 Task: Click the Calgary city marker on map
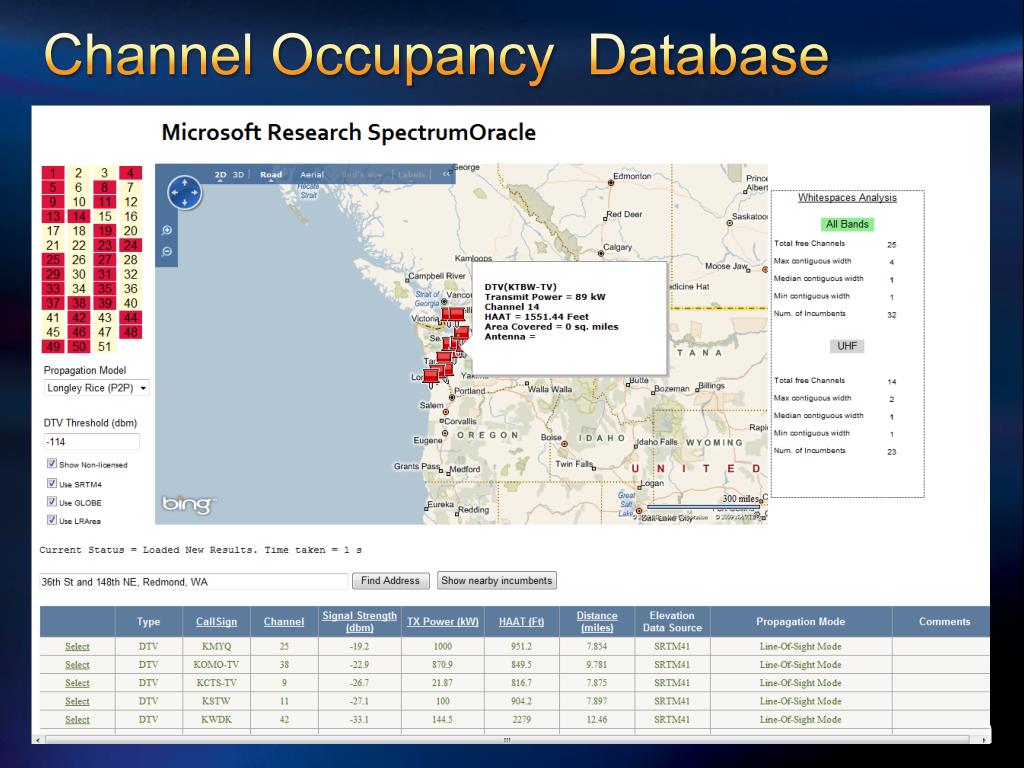pyautogui.click(x=601, y=253)
